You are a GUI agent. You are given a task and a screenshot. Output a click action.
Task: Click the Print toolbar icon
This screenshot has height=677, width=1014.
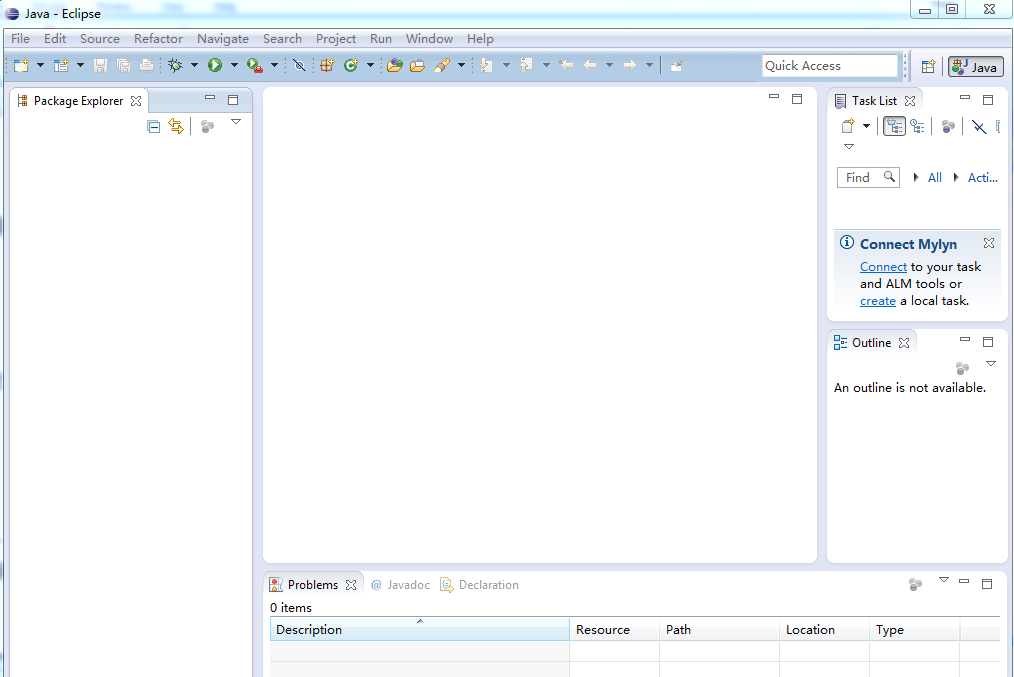[147, 65]
